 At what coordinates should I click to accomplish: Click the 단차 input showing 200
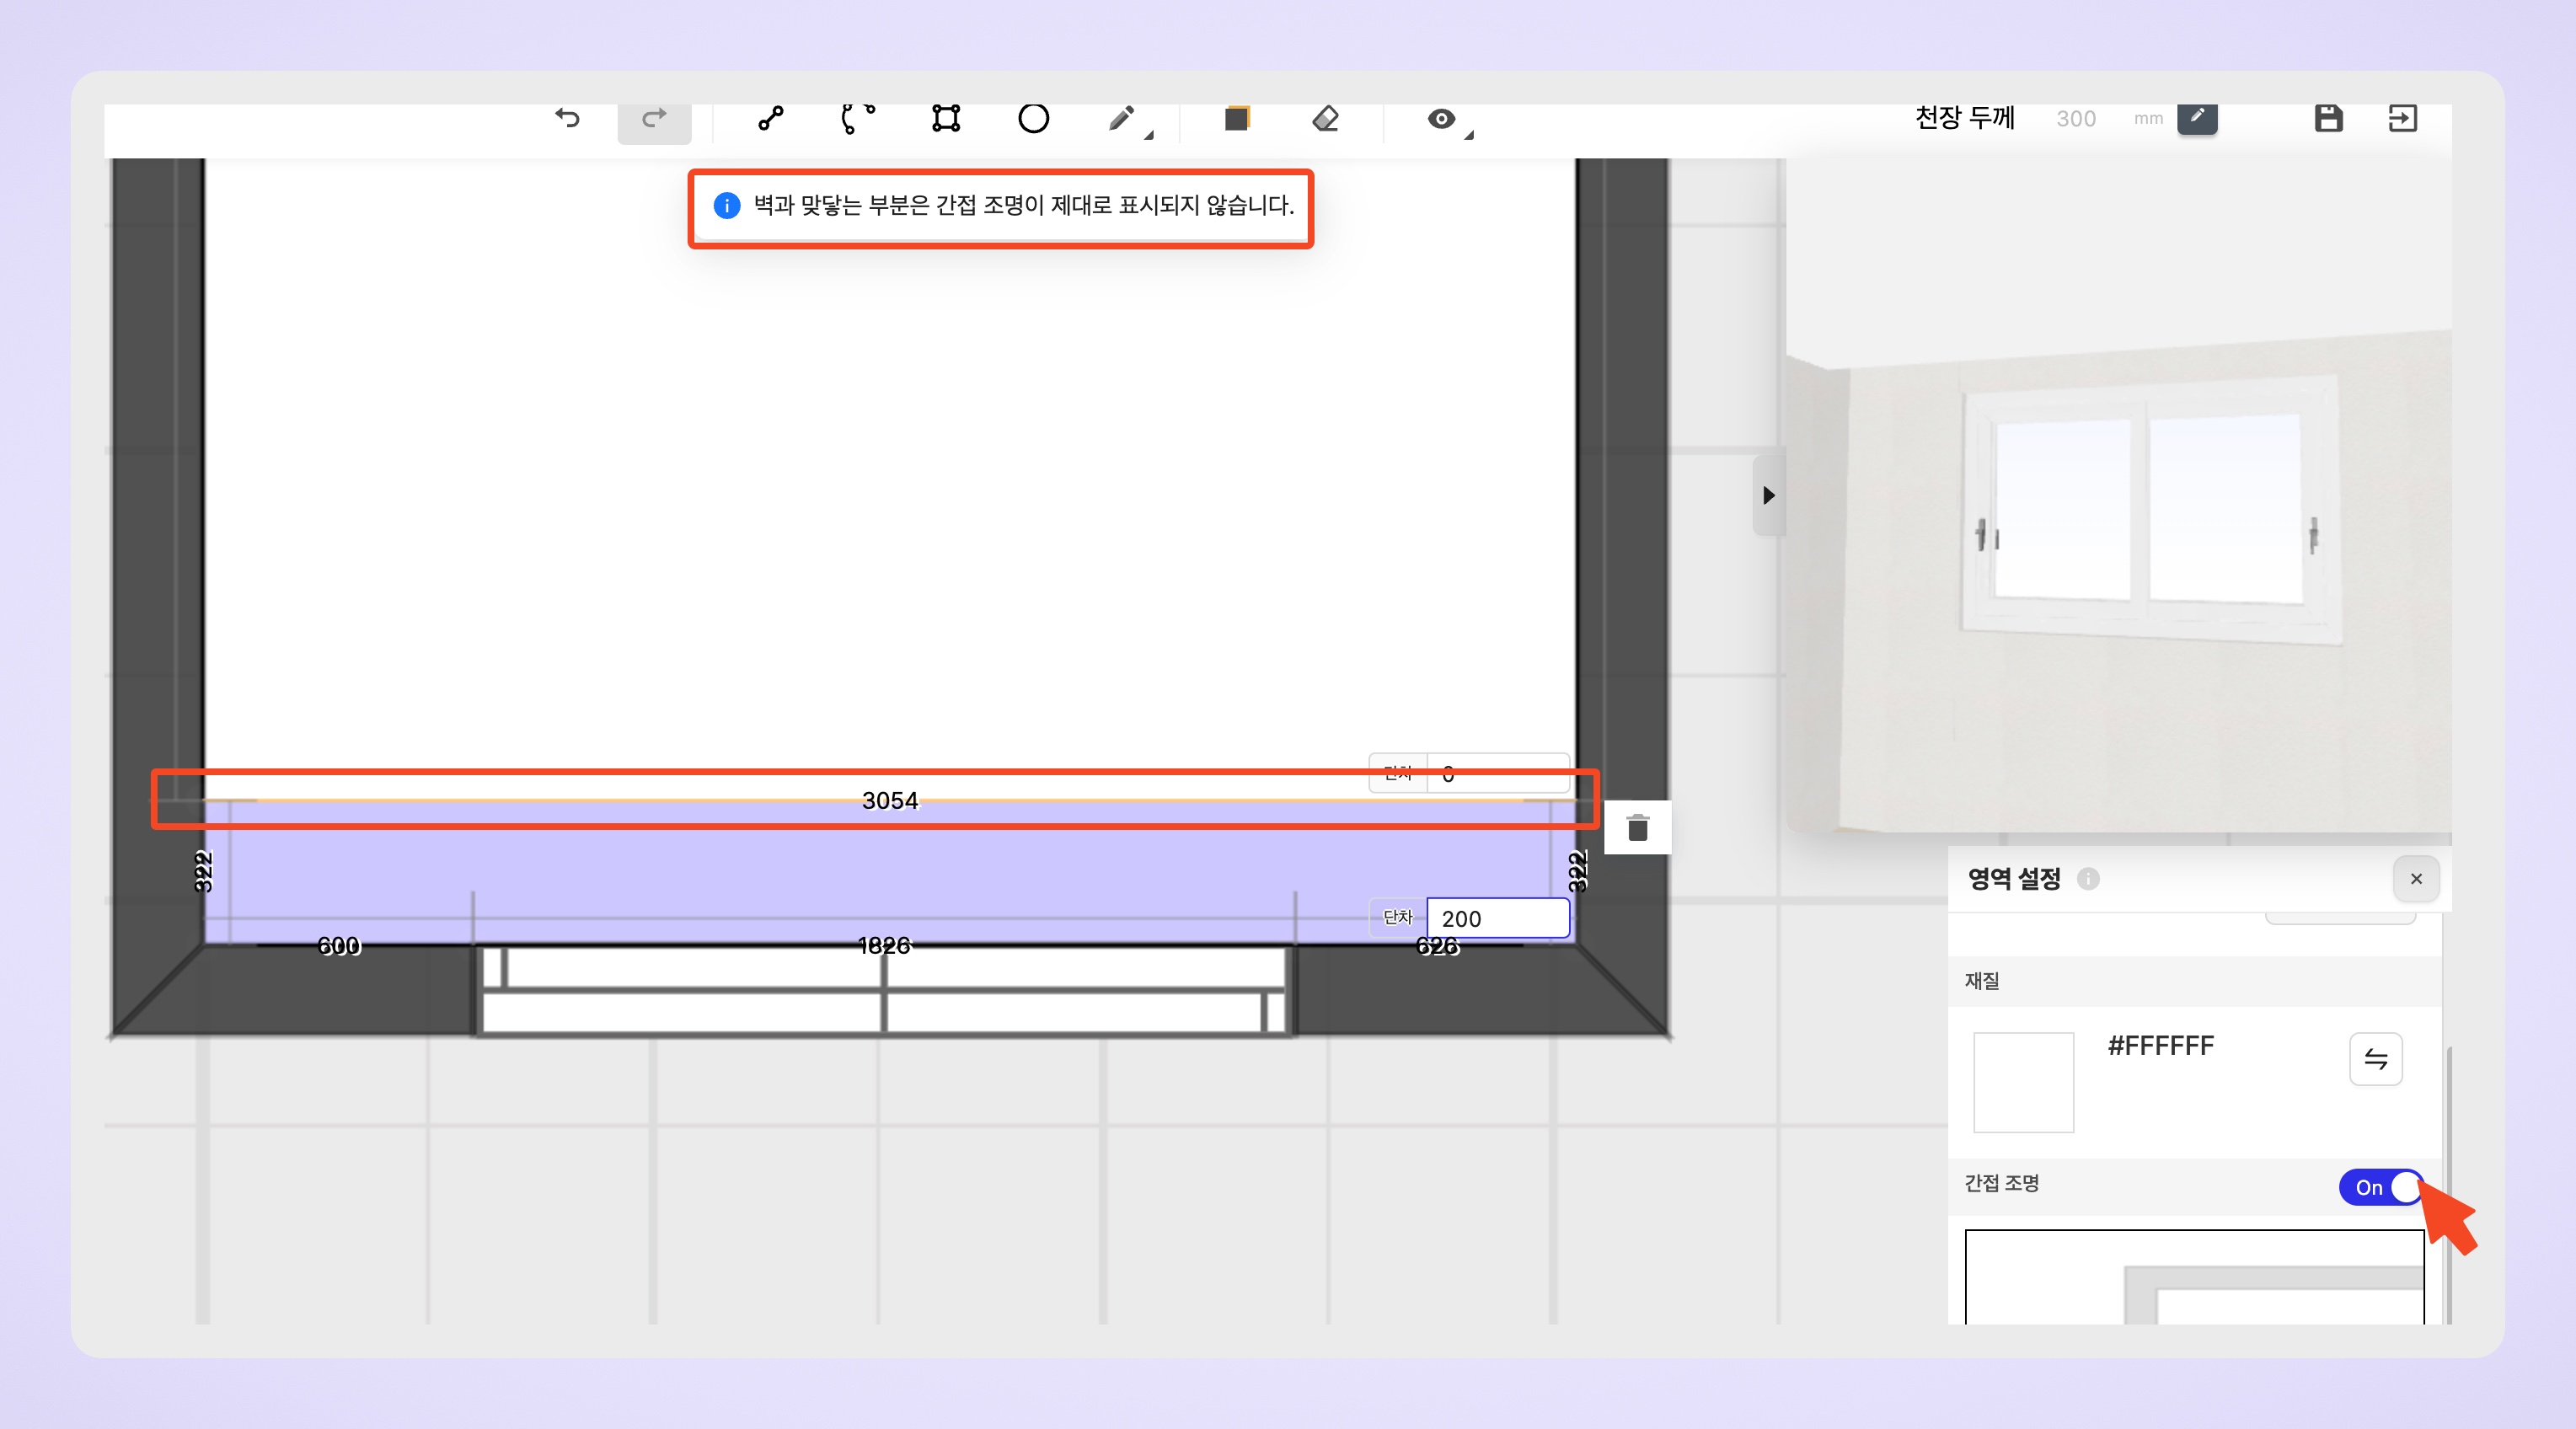coord(1497,918)
